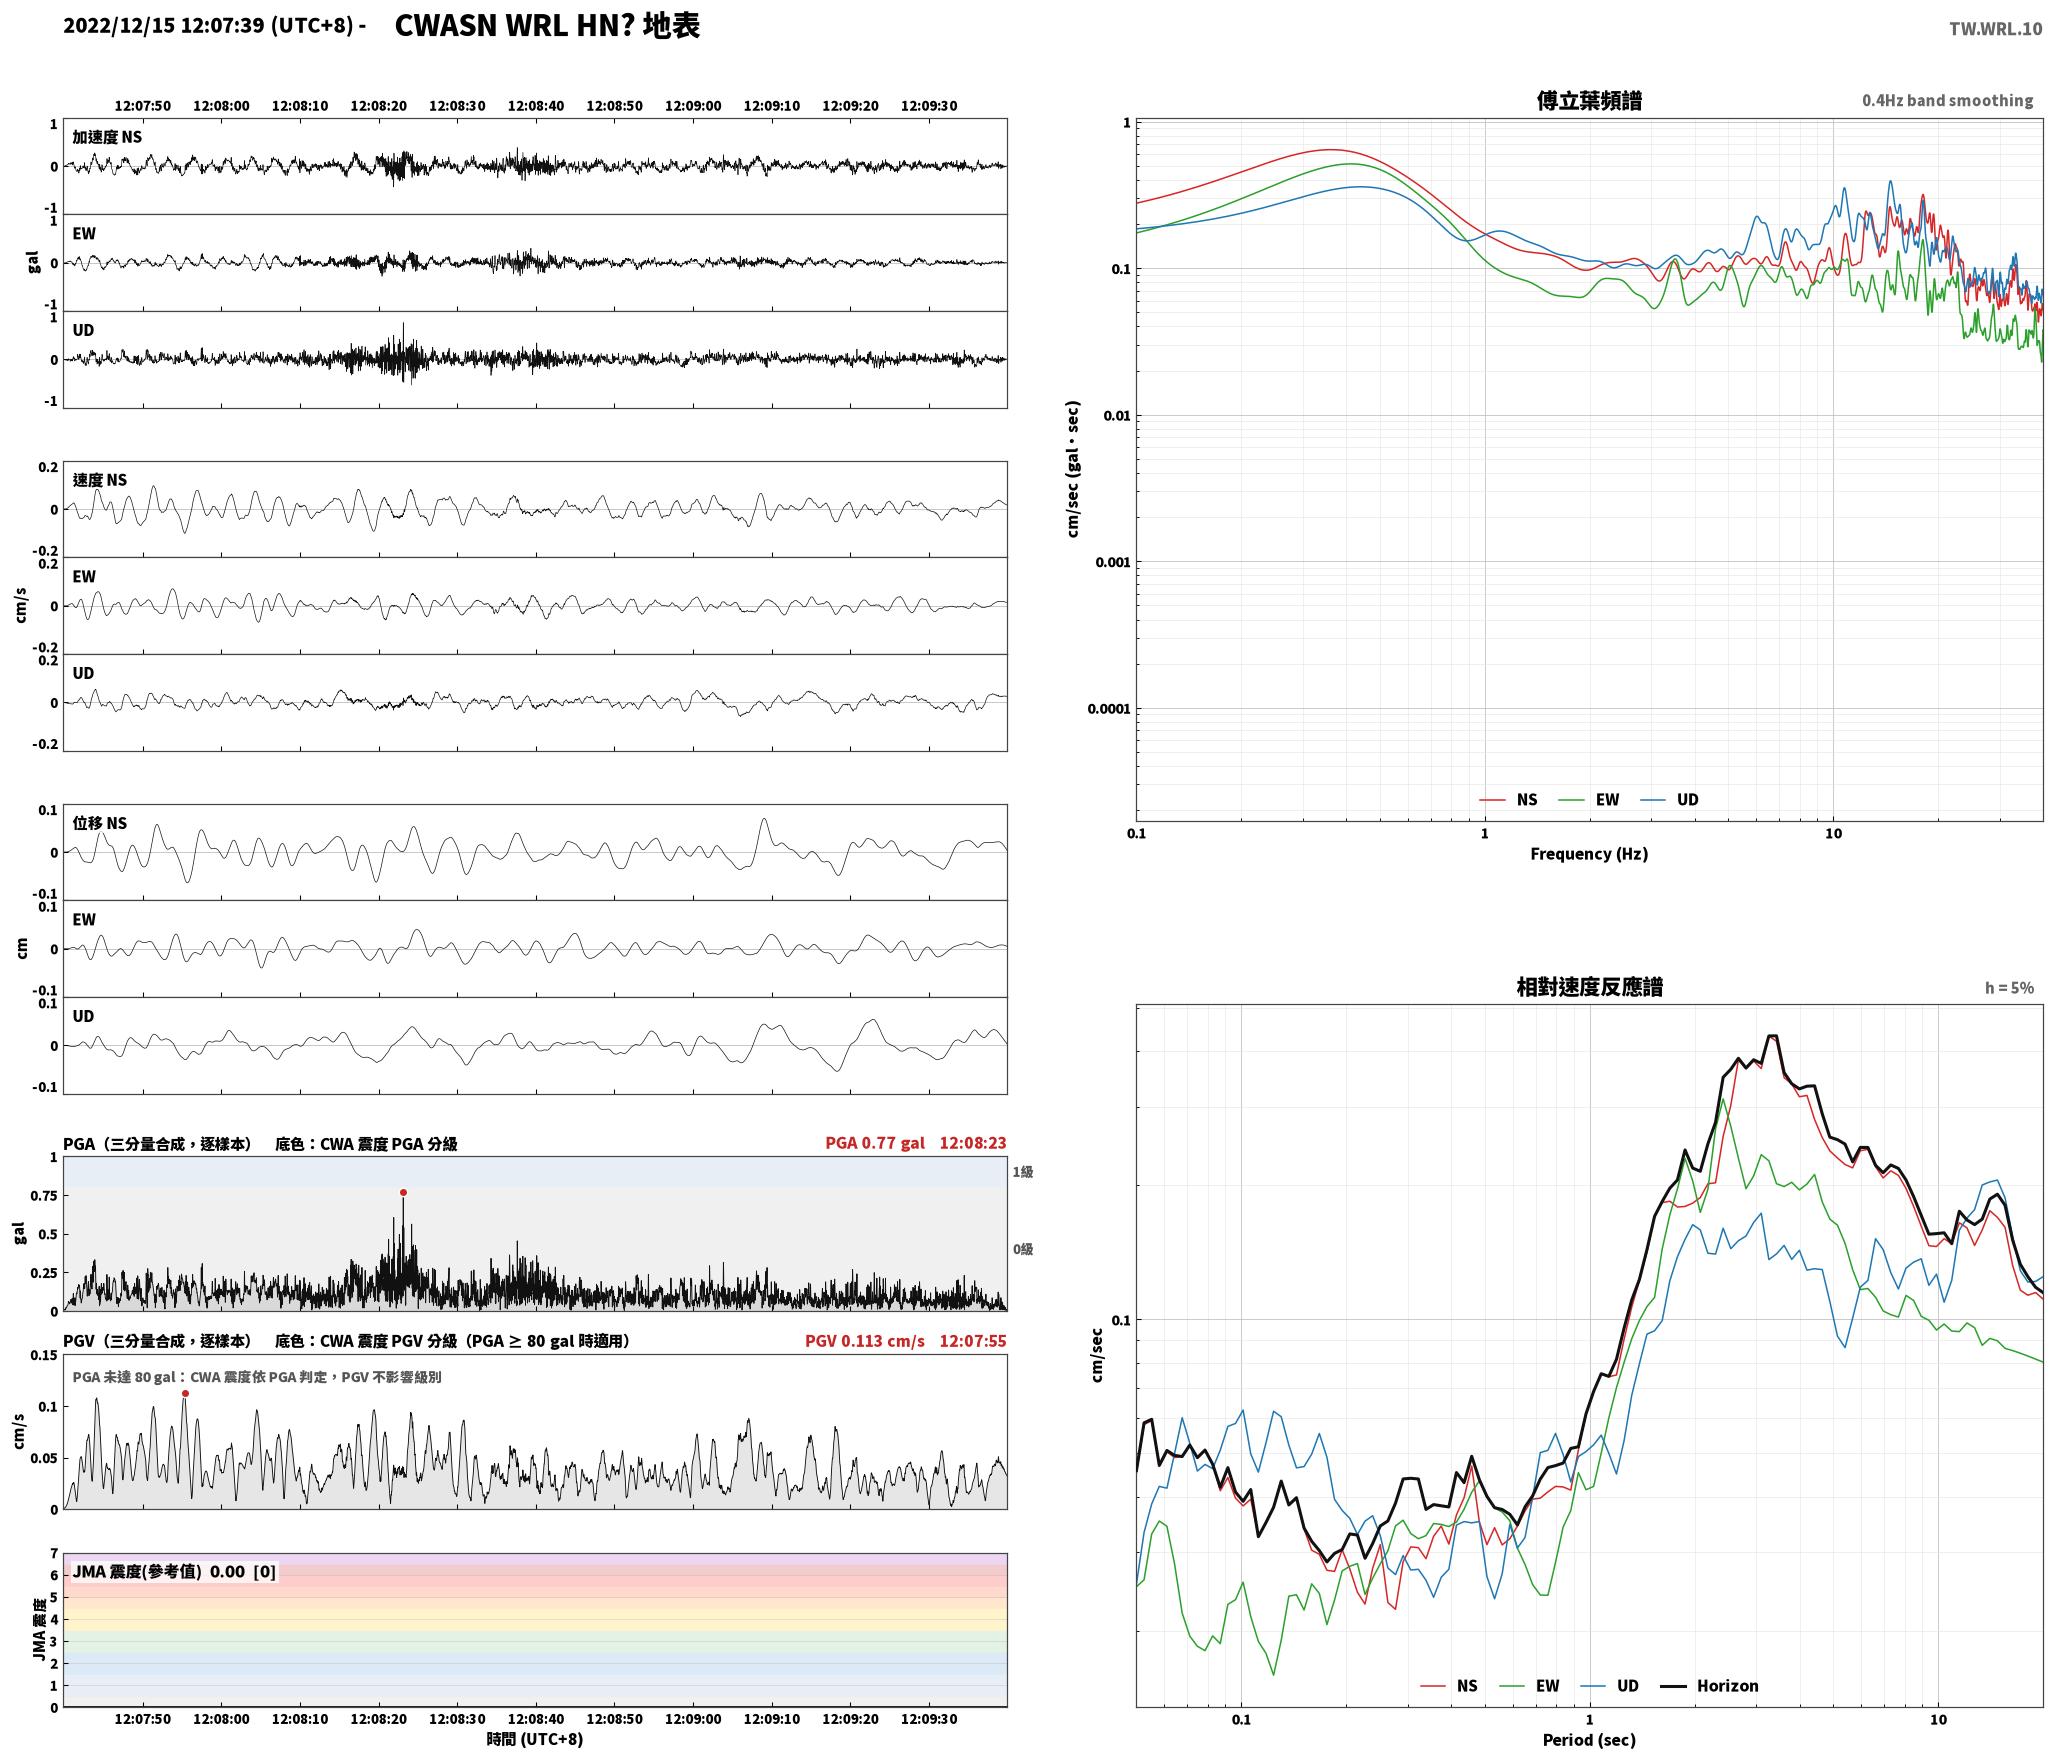Click the TW.WRL.10 station code label
Screen dimensions: 2054x1760
(1995, 29)
